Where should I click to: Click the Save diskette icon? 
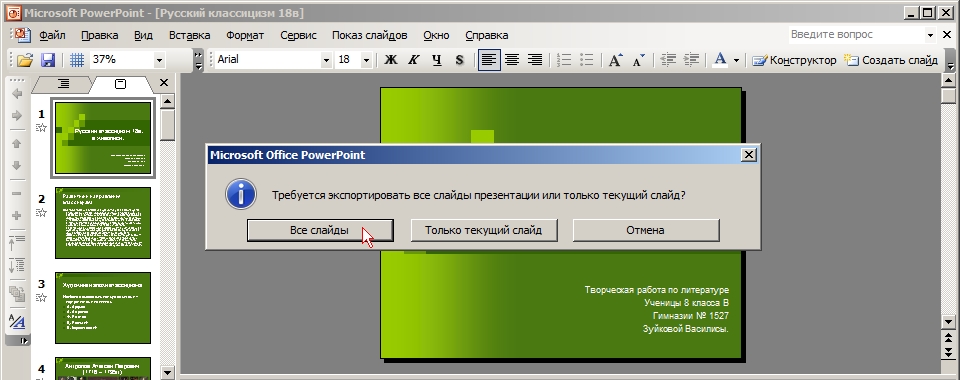(48, 60)
